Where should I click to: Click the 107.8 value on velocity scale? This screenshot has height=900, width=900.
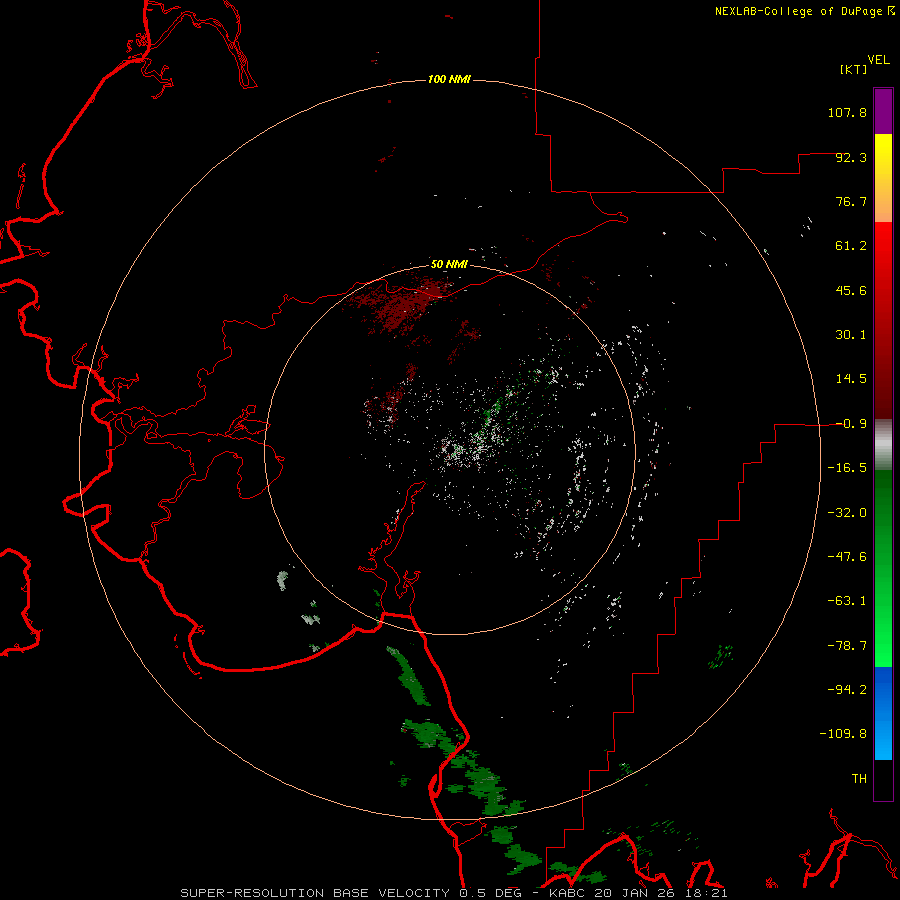(847, 112)
